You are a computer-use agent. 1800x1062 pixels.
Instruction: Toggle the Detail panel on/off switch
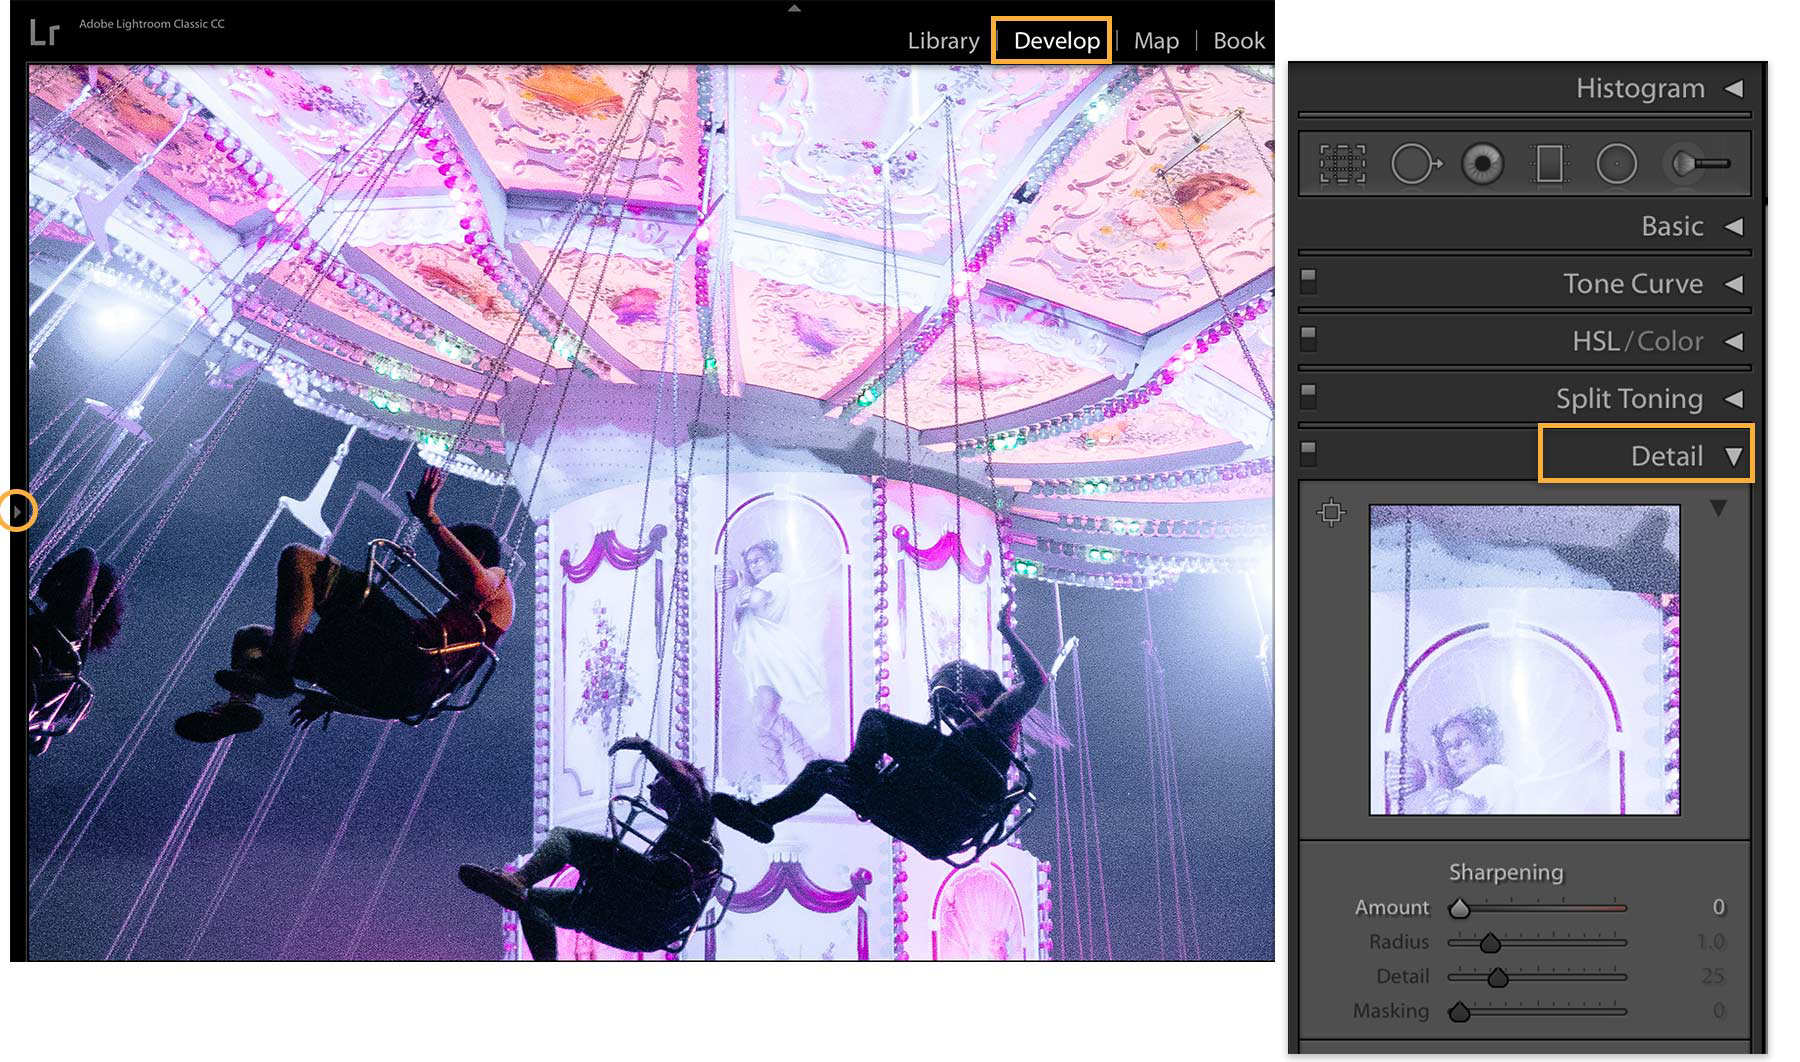[1309, 453]
